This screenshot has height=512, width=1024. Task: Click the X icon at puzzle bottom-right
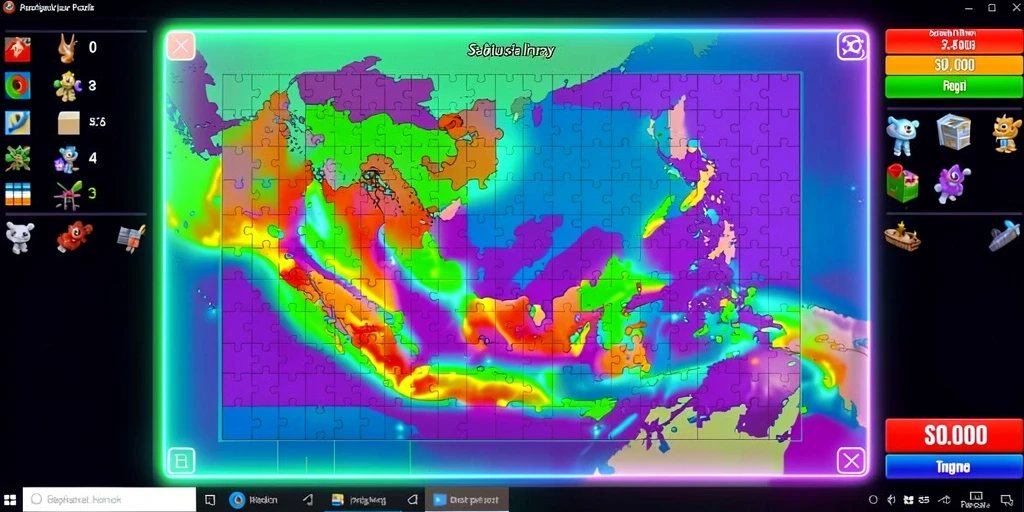(852, 461)
